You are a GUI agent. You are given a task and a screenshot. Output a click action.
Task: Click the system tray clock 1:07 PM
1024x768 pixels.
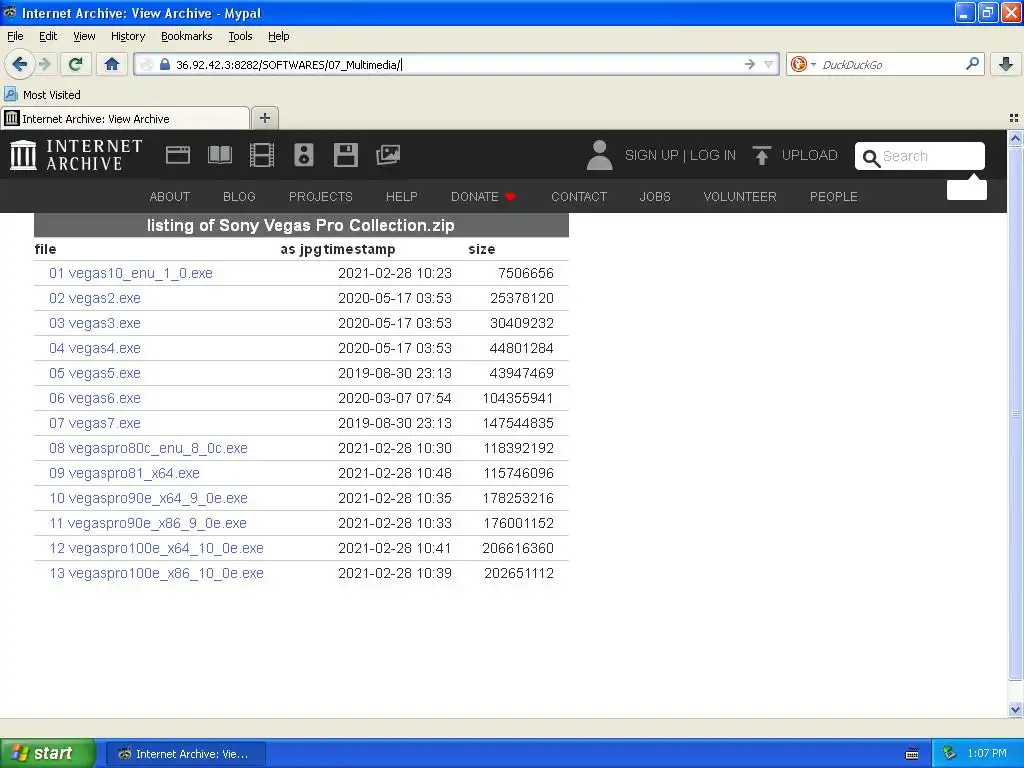pos(987,753)
